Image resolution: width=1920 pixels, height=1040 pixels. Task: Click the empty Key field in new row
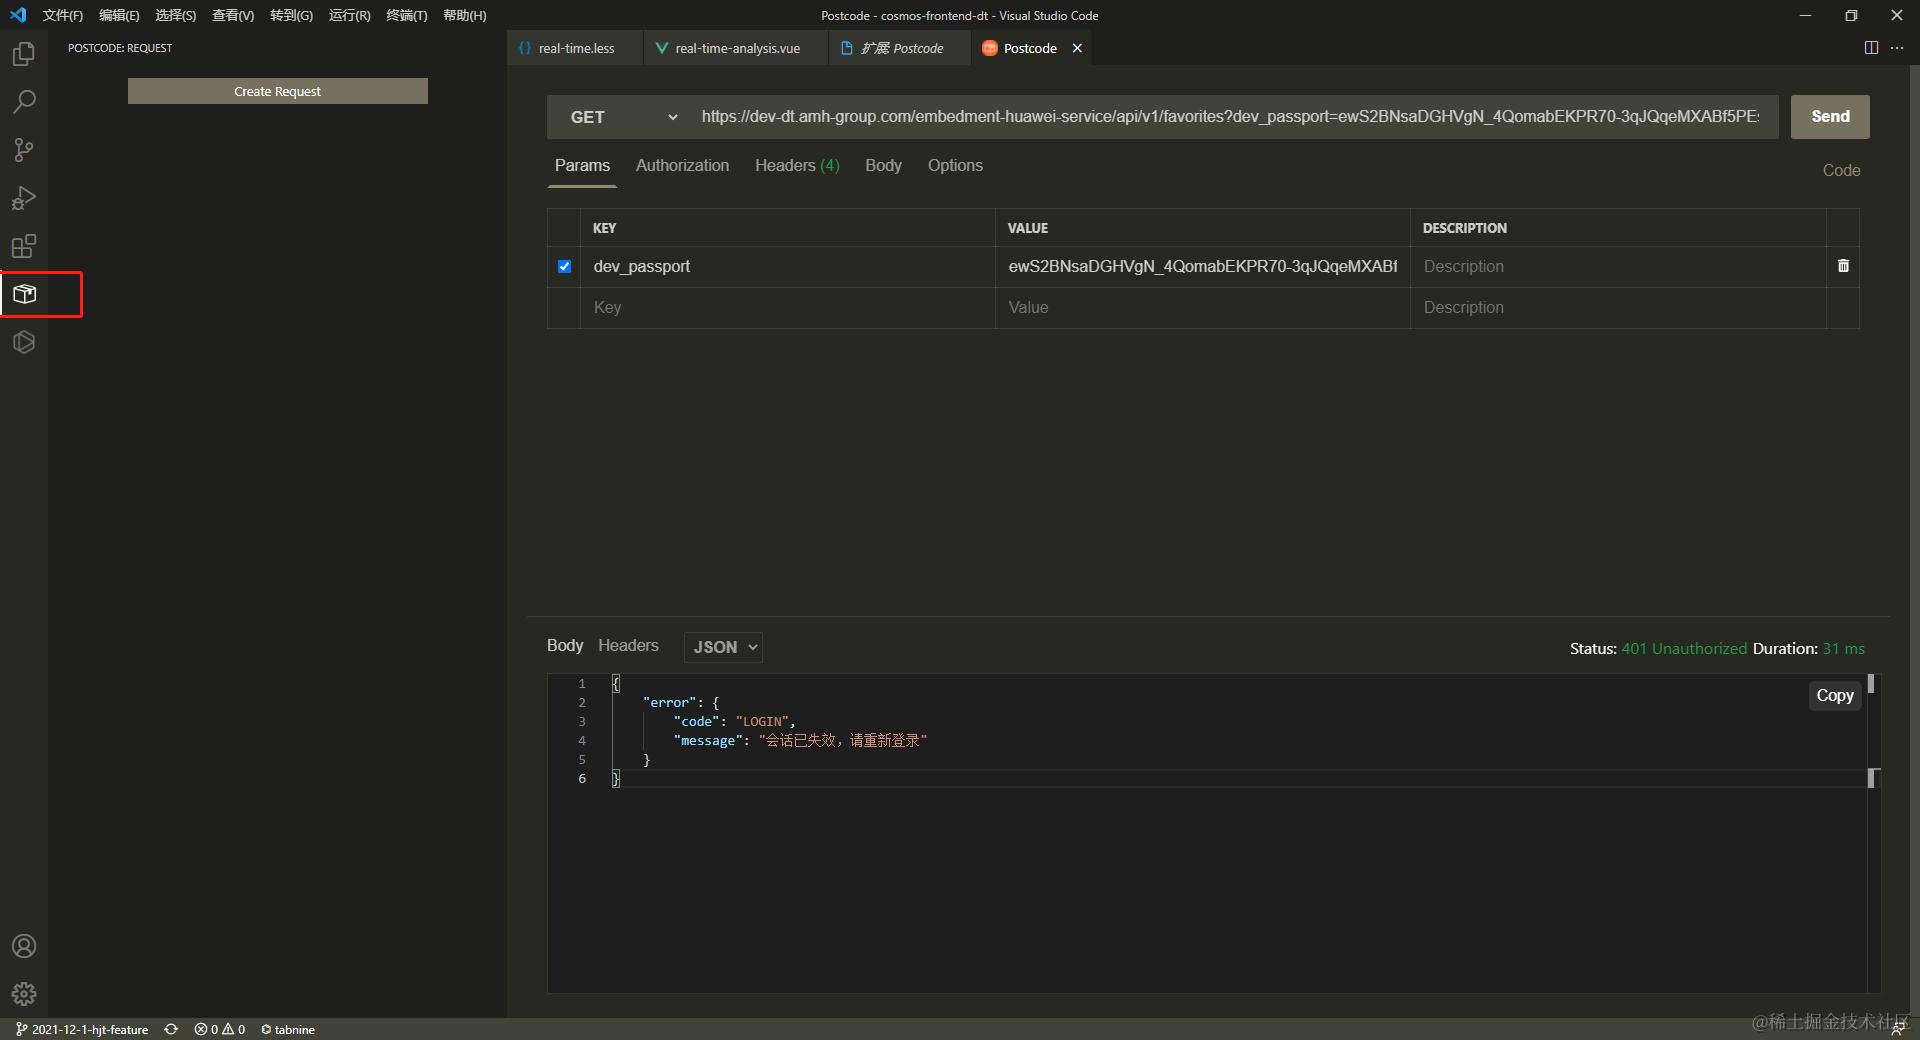coord(787,308)
